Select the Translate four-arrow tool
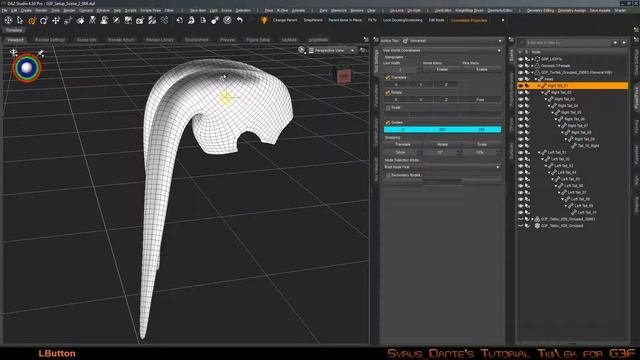640x360 pixels. tap(56, 20)
